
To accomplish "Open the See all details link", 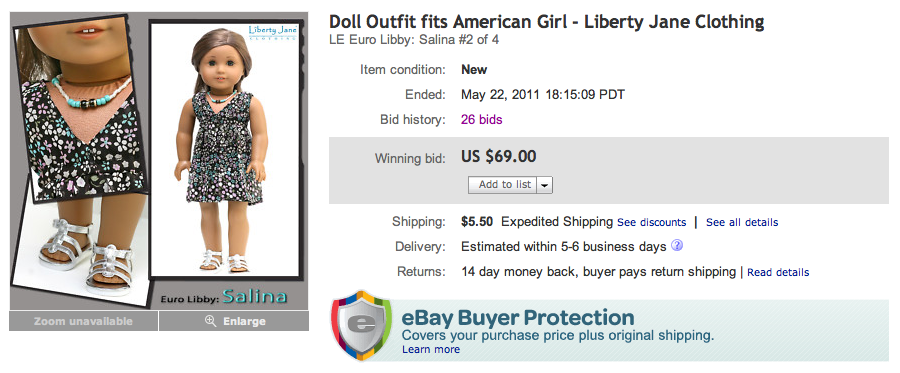I will tap(742, 223).
